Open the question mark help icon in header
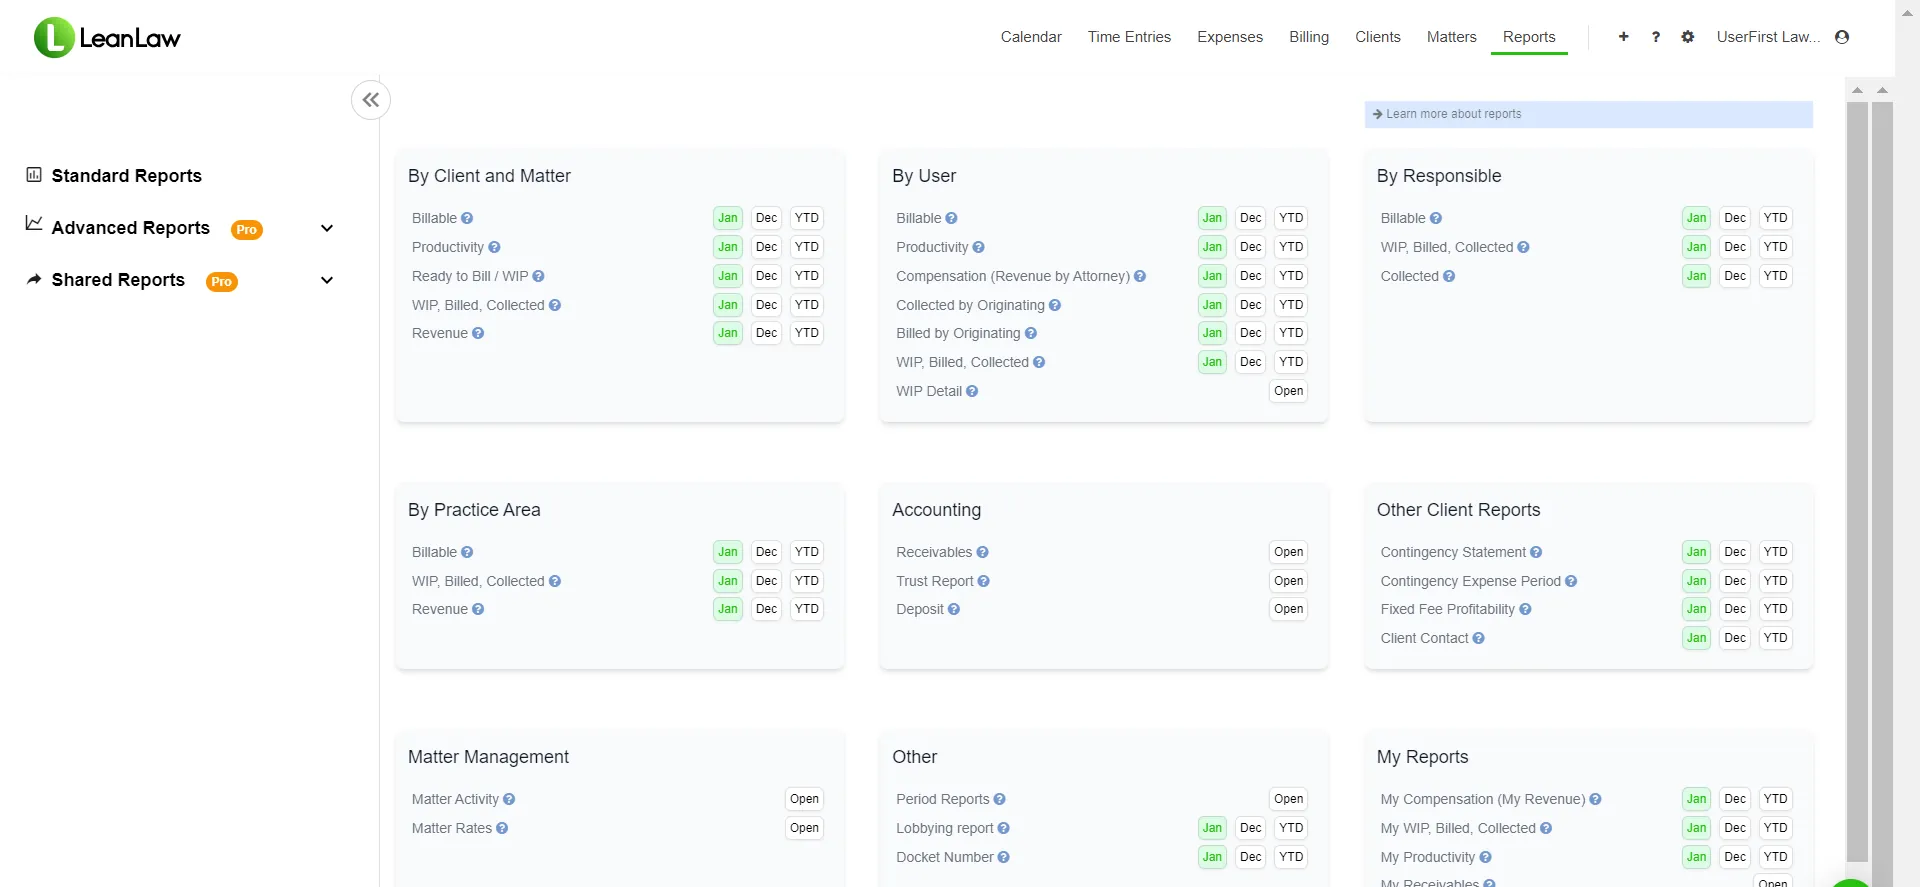 (x=1656, y=37)
